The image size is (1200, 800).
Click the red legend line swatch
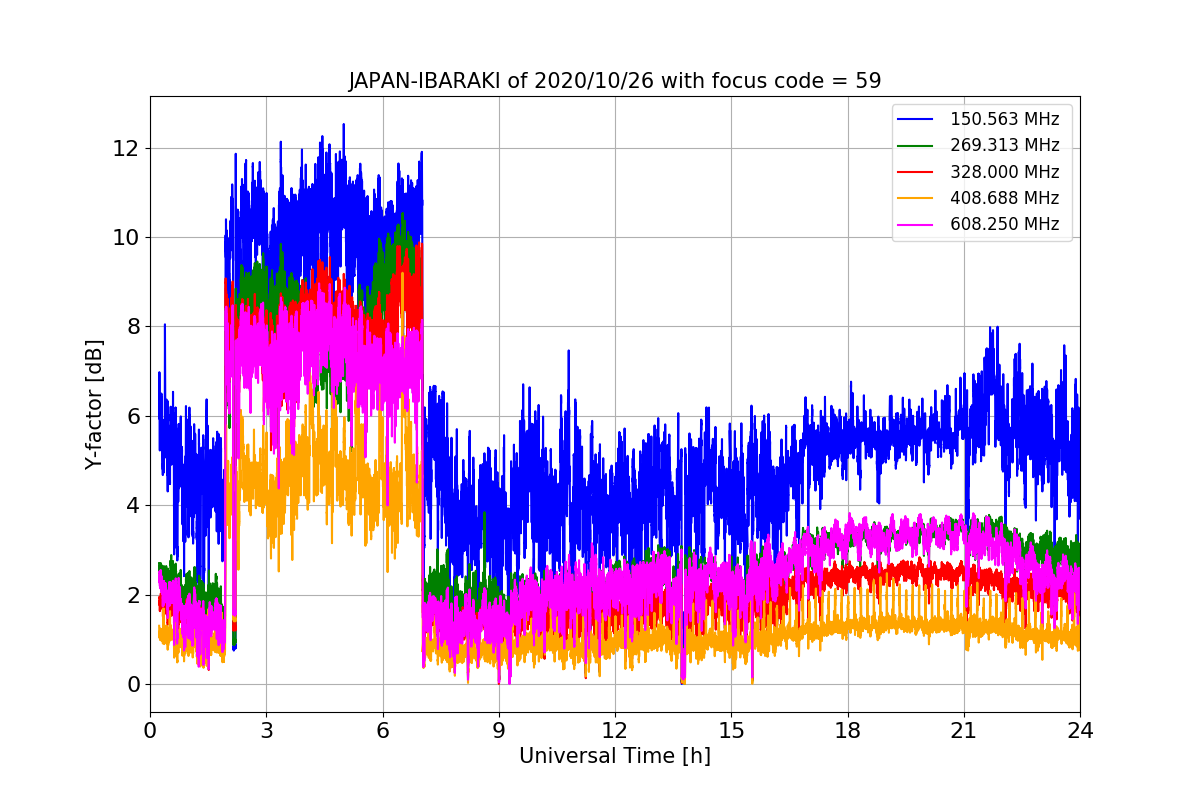point(917,172)
